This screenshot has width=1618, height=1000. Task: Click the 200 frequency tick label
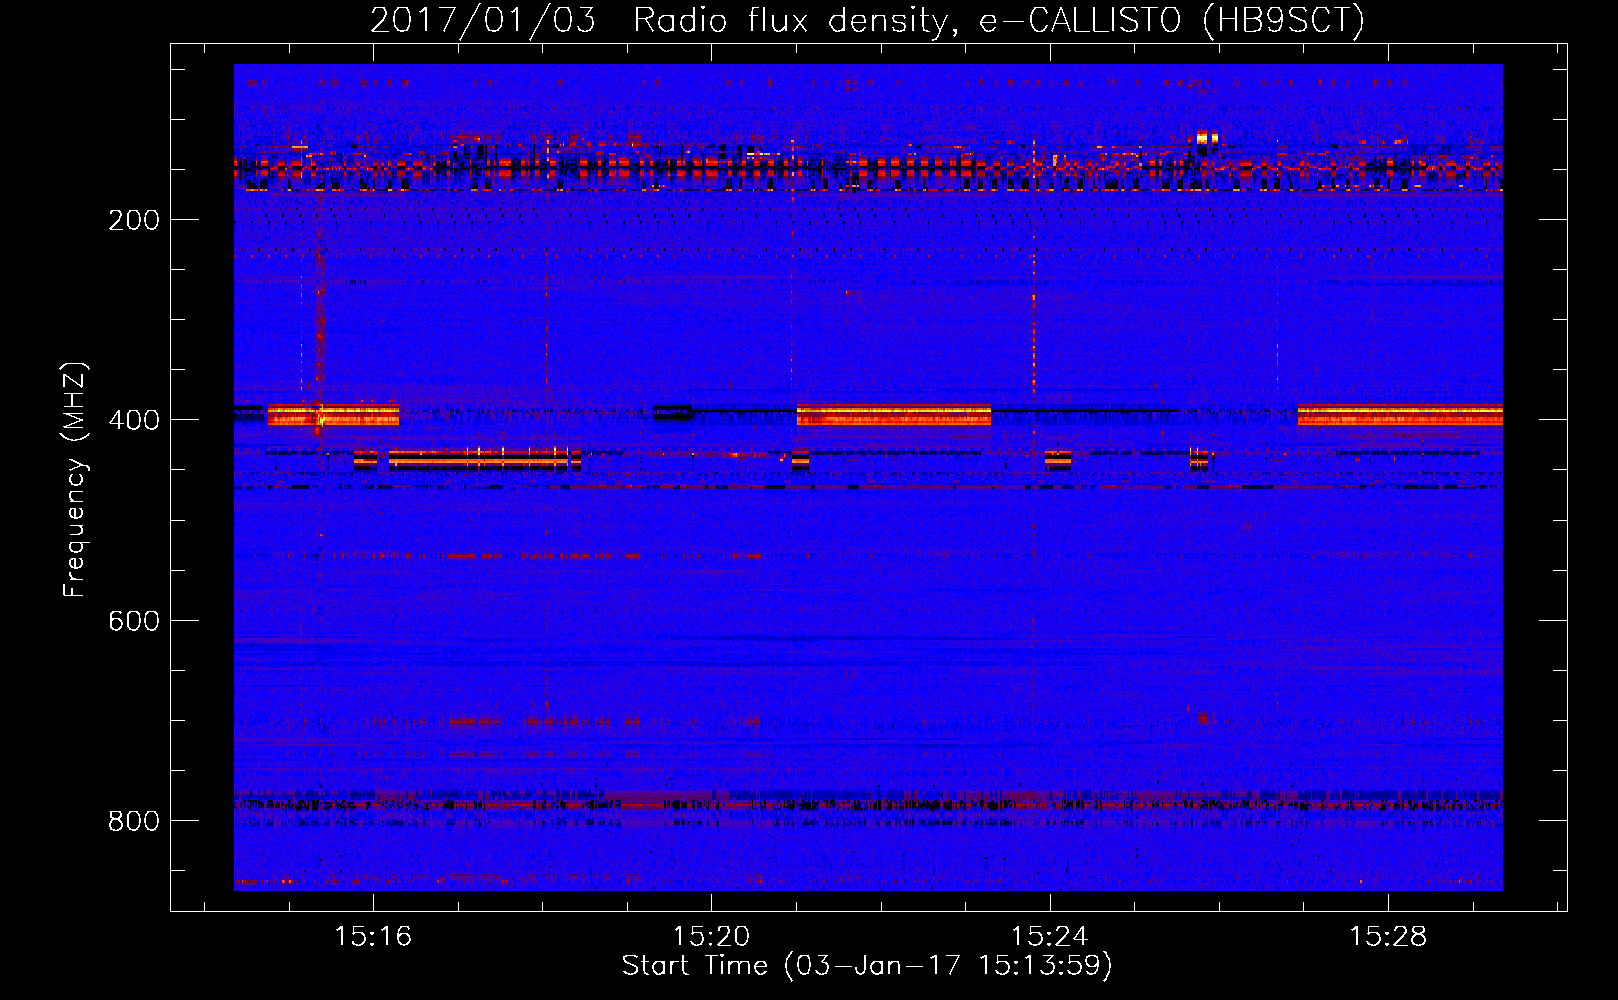134,220
